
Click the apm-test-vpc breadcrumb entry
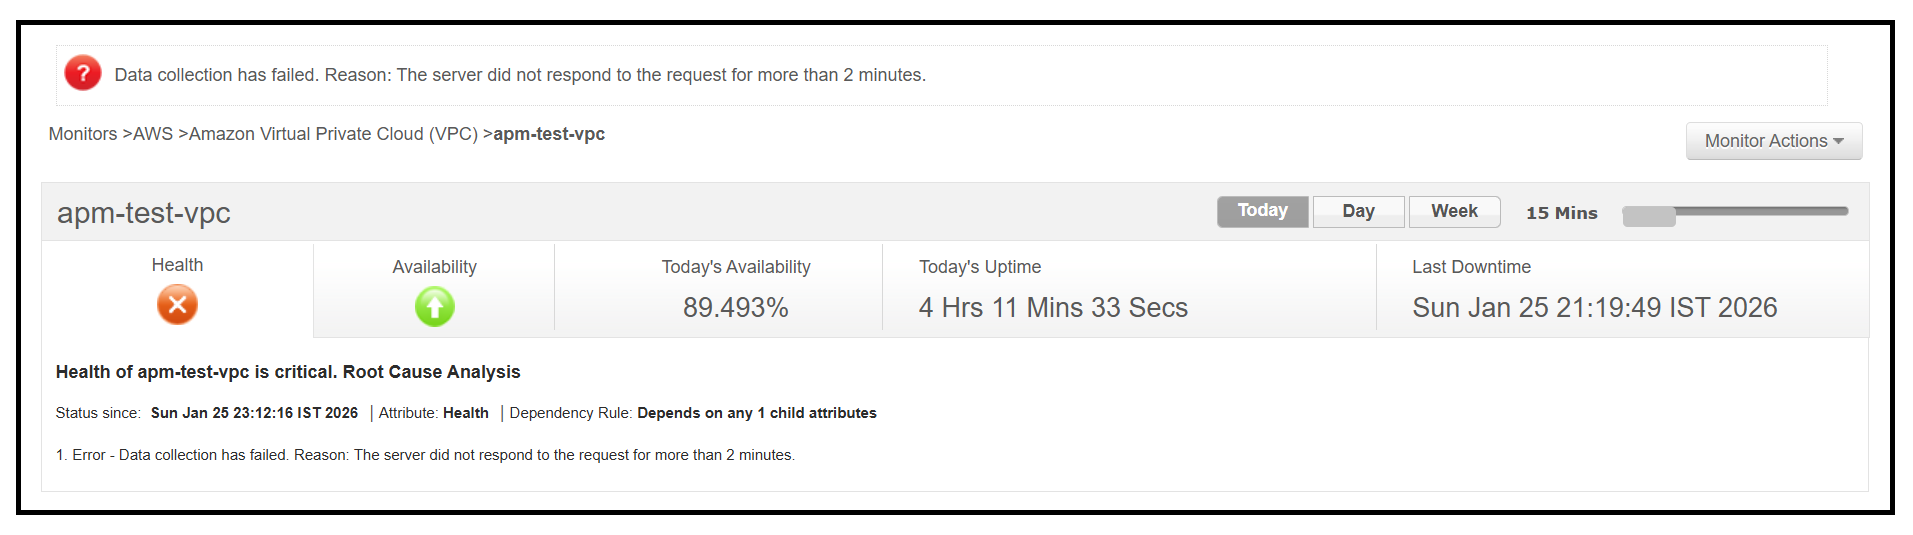coord(549,134)
